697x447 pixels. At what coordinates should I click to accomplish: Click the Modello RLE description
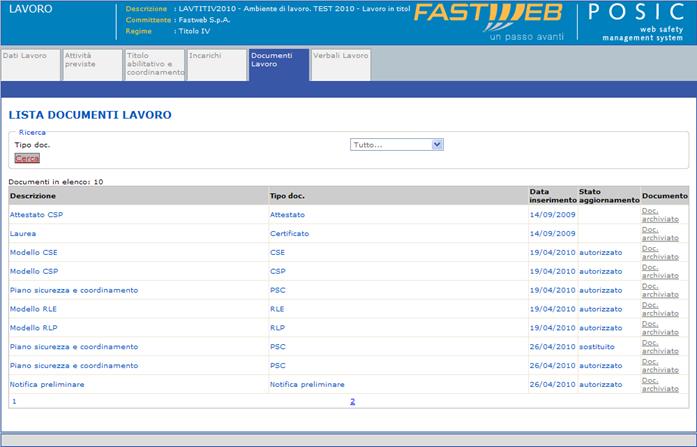tap(33, 309)
